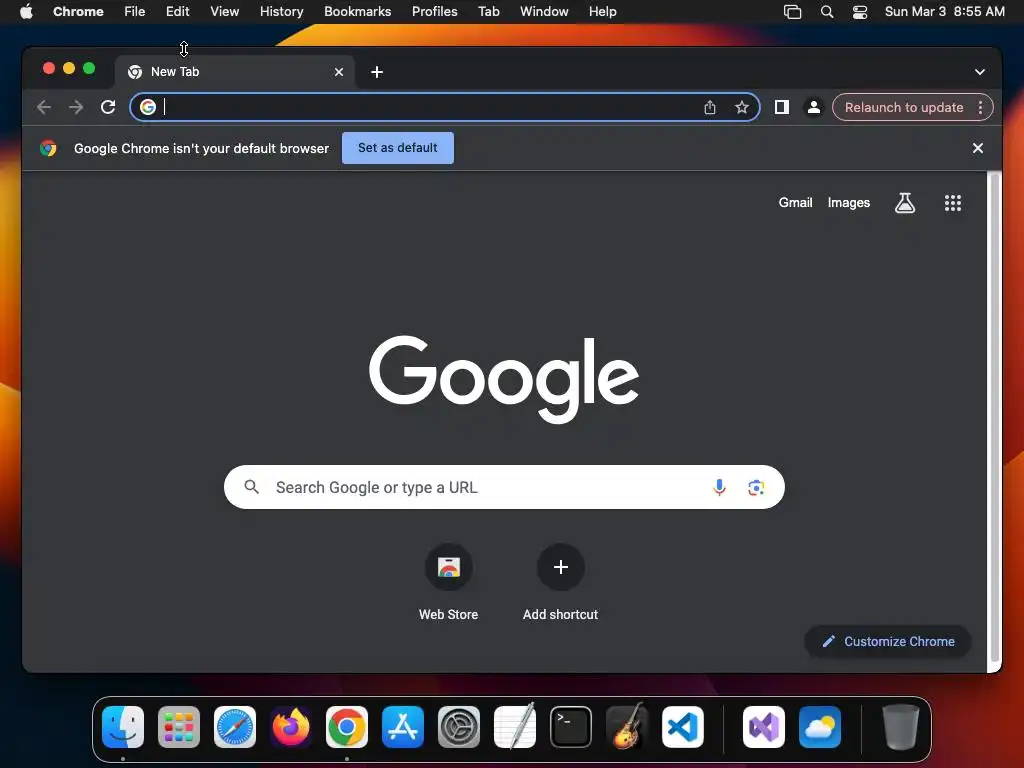1024x768 pixels.
Task: Open the Profiles menu
Action: 434,12
